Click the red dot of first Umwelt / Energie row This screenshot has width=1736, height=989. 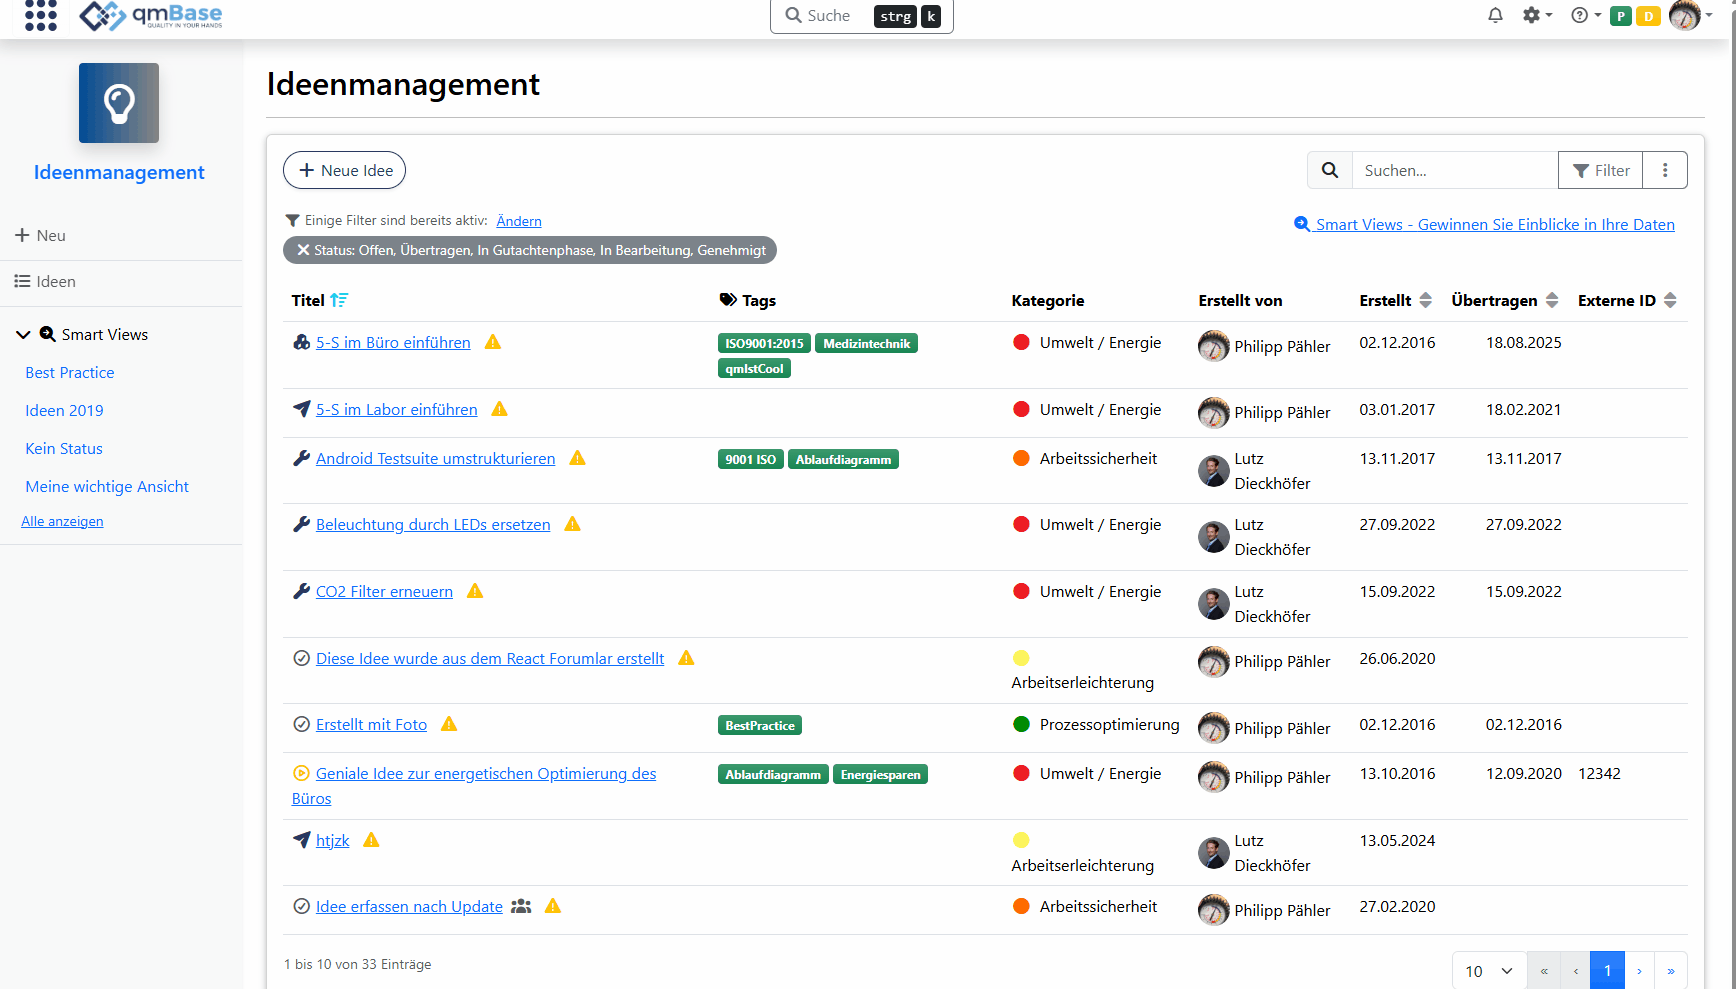pyautogui.click(x=1021, y=342)
